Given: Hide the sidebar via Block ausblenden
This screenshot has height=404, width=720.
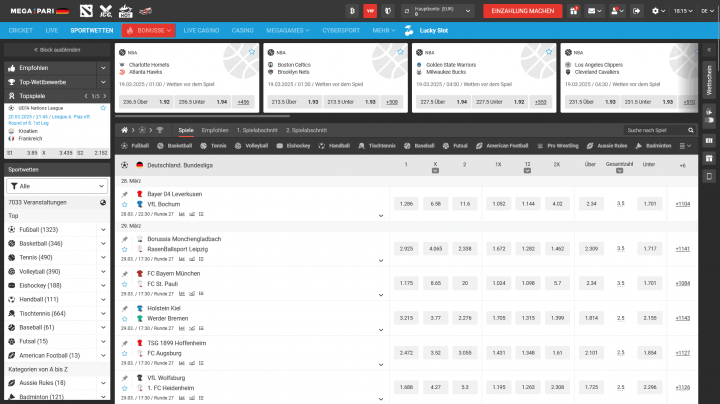Looking at the screenshot, I should click(57, 50).
